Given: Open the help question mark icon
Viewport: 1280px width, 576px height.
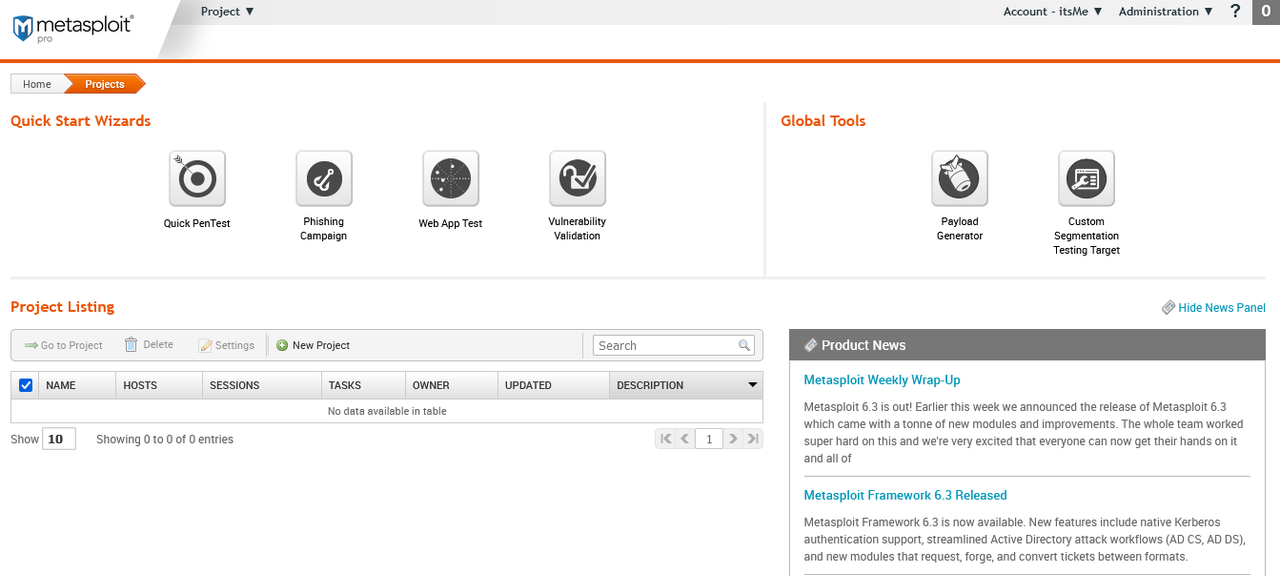Looking at the screenshot, I should click(1236, 11).
